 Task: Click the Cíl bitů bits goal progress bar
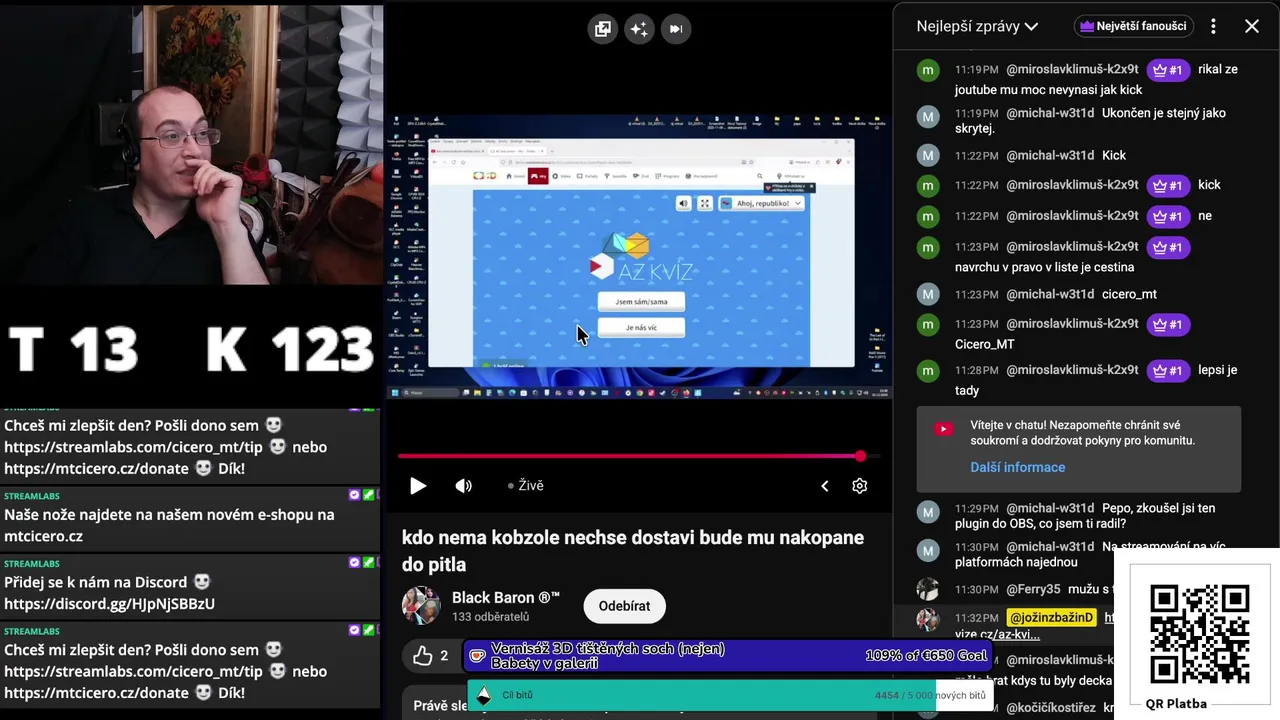[731, 695]
